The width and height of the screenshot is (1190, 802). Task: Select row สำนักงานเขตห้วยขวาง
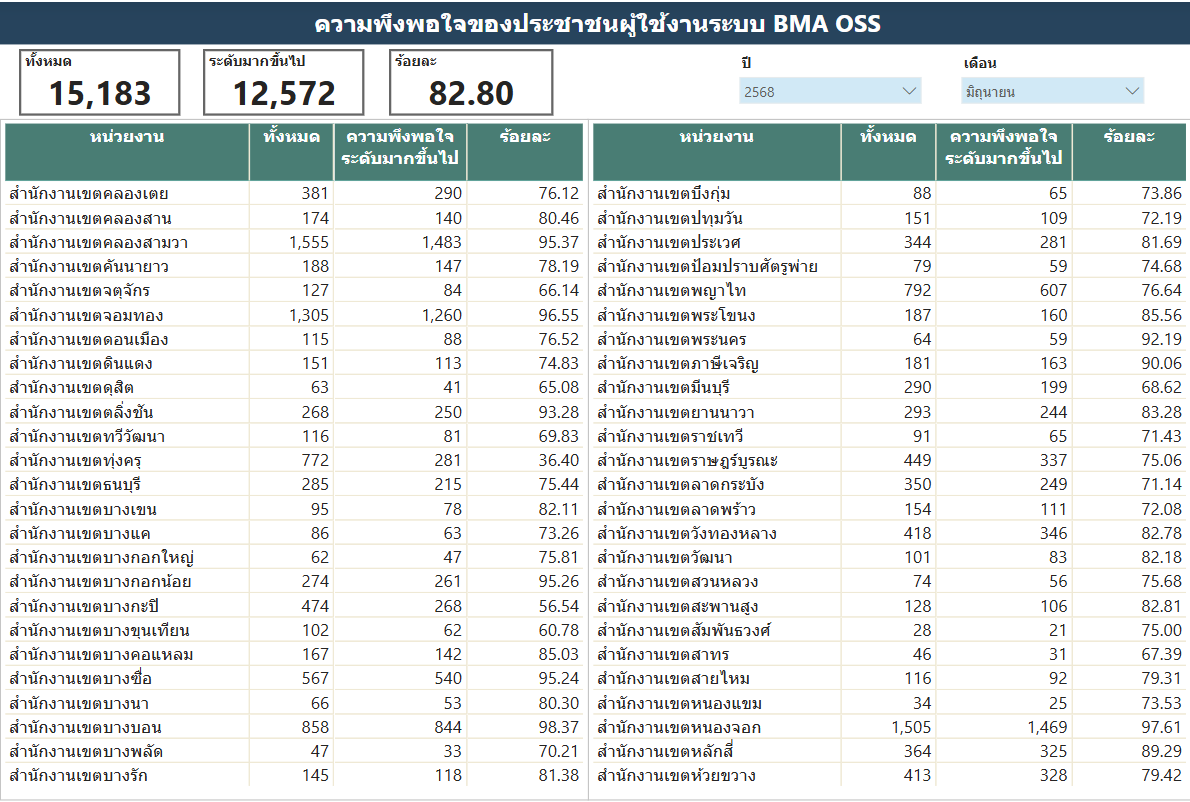pos(889,775)
